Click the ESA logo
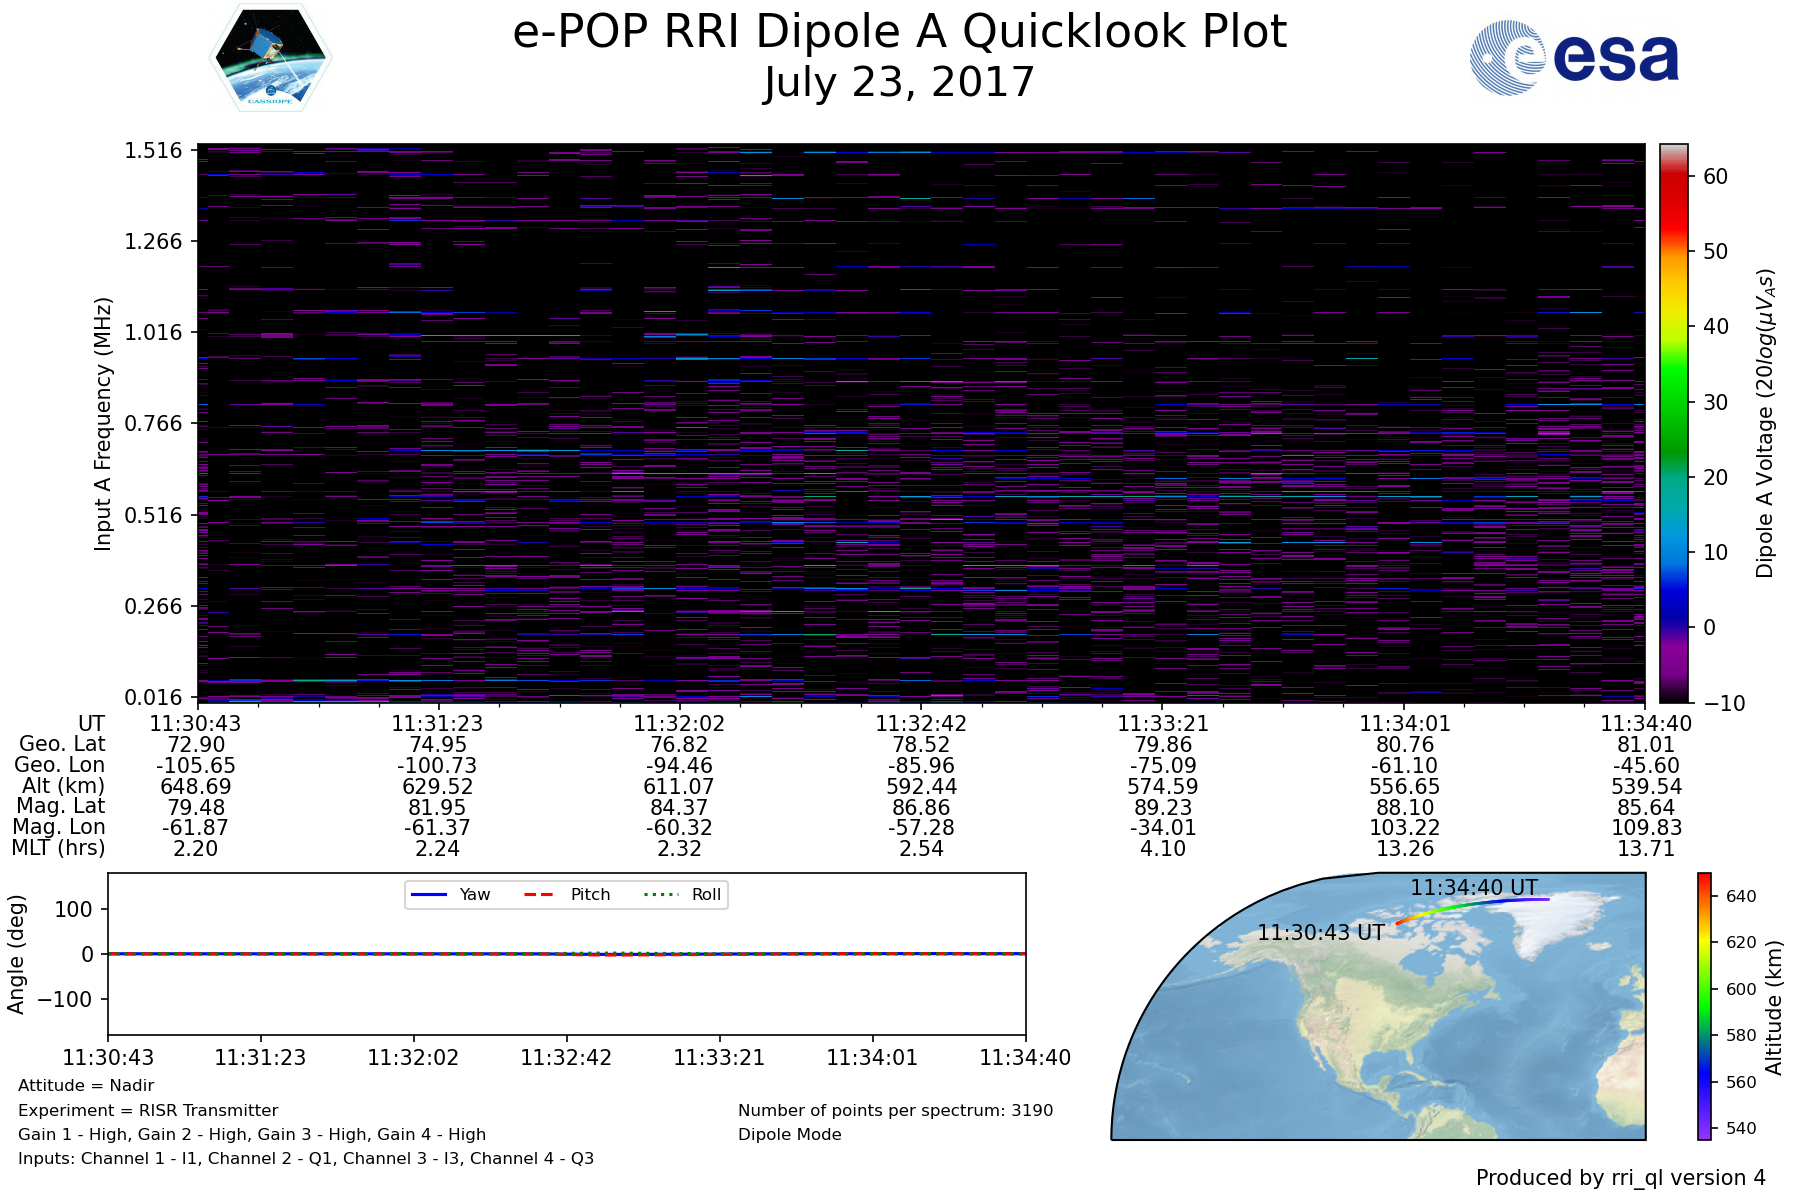1800x1200 pixels. click(x=1574, y=58)
